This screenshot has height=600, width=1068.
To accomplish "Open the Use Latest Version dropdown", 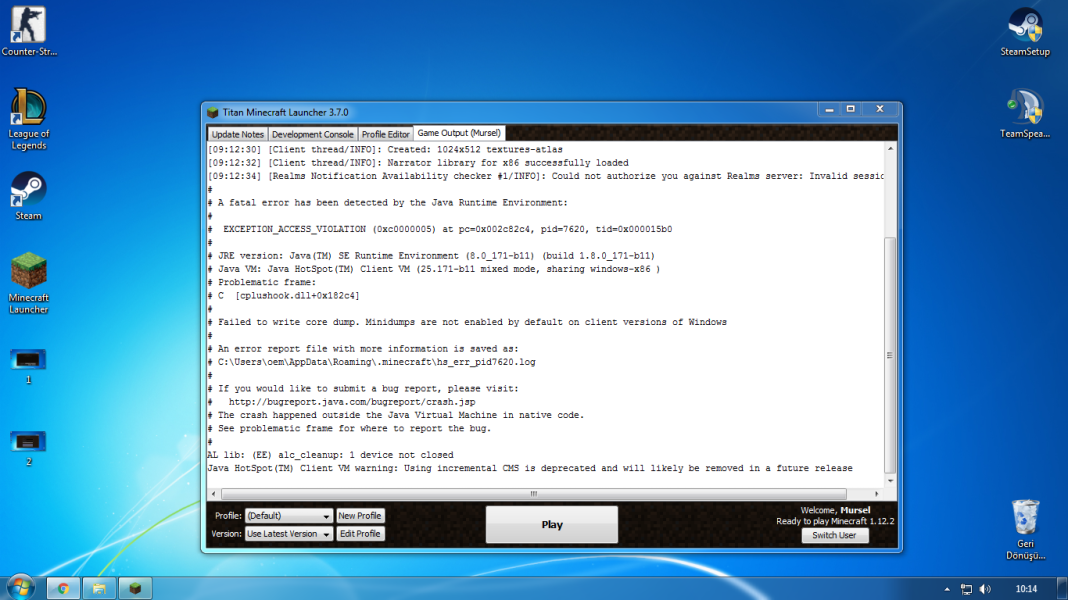I will (289, 534).
